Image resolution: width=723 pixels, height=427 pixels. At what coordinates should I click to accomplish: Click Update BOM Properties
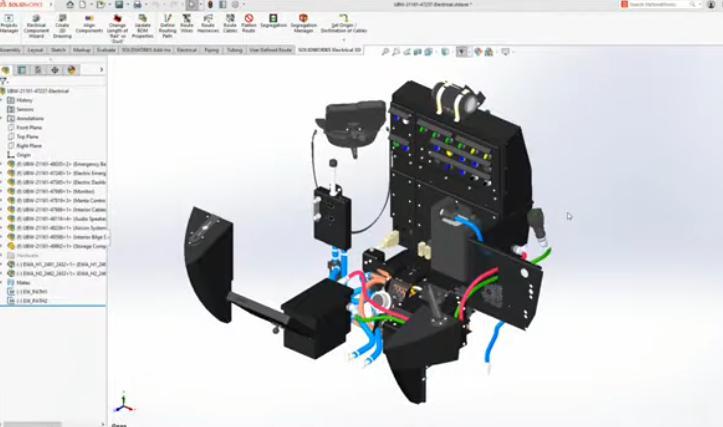[x=142, y=26]
